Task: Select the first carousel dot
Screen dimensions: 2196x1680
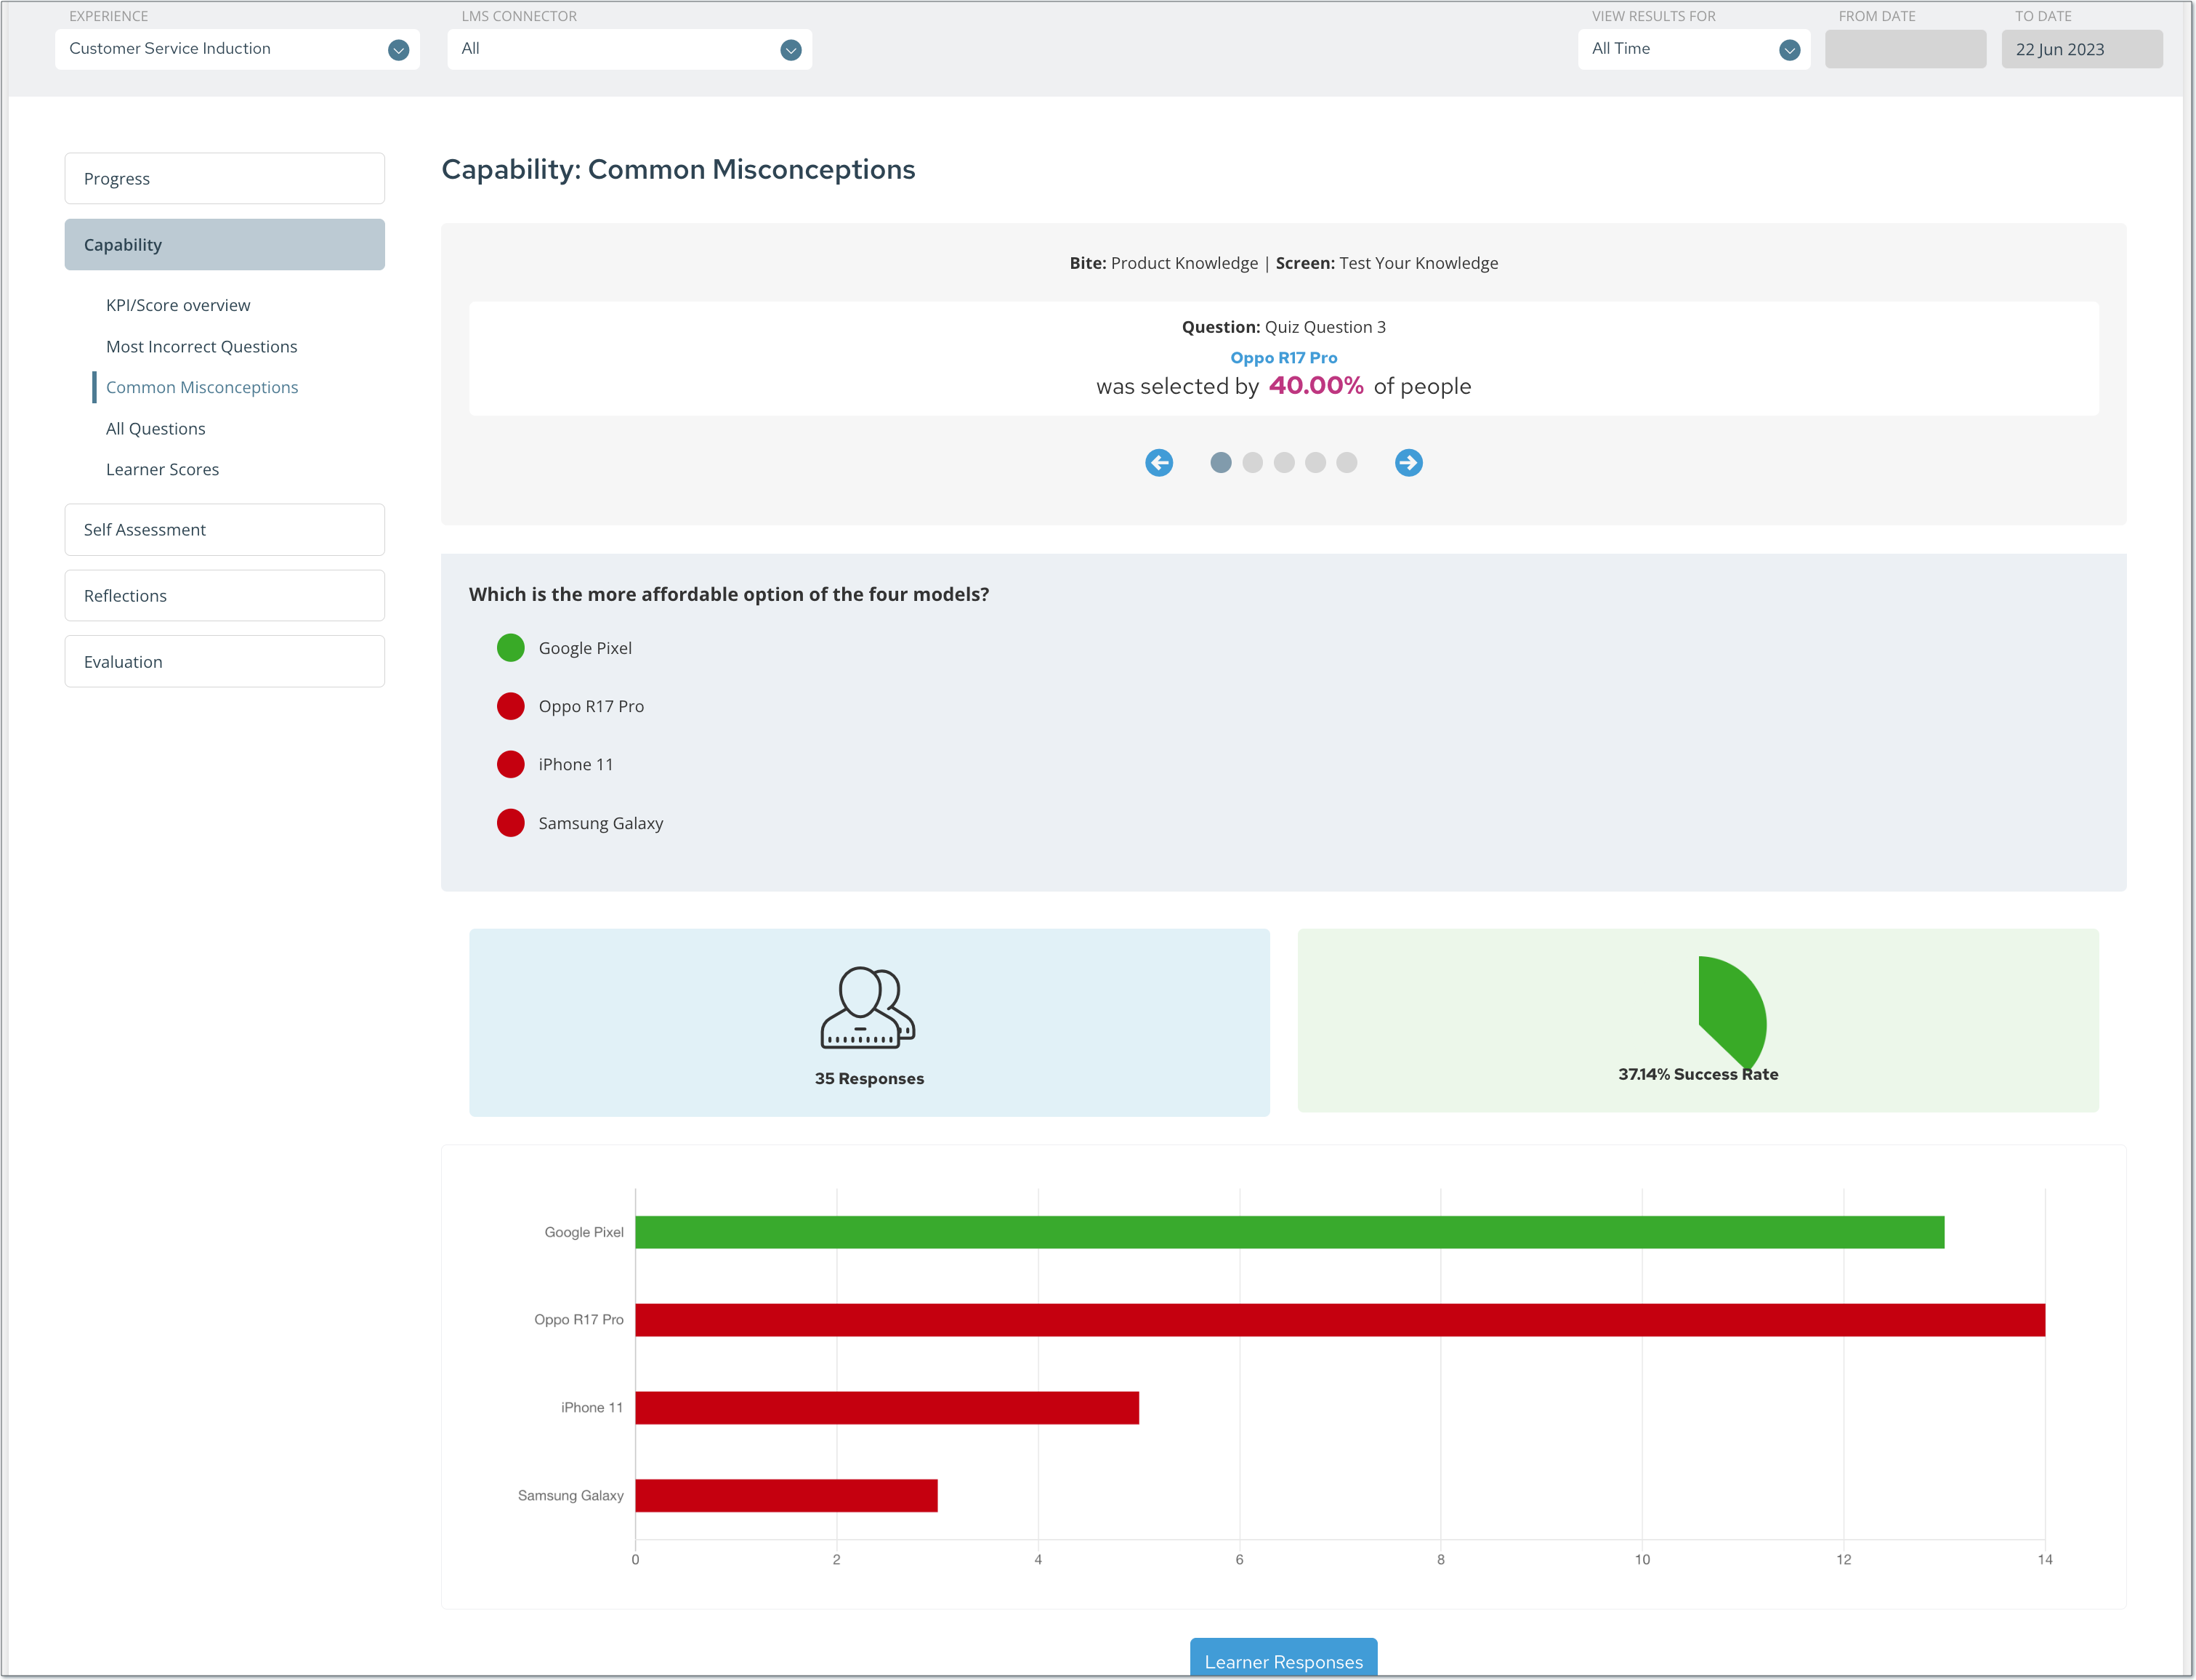Action: 1220,462
